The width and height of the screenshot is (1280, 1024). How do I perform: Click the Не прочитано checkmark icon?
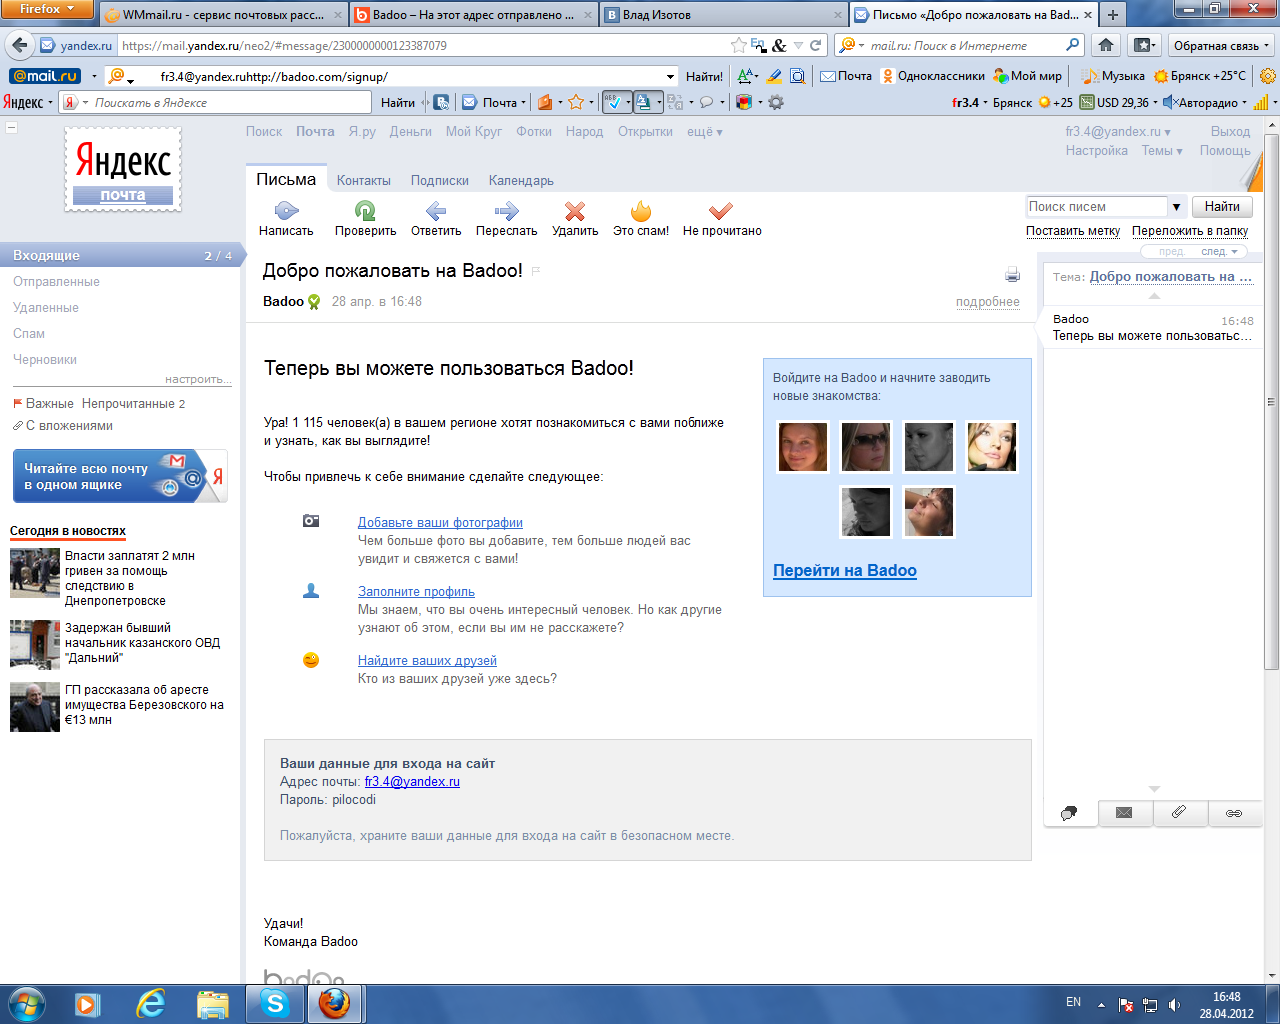coord(721,210)
